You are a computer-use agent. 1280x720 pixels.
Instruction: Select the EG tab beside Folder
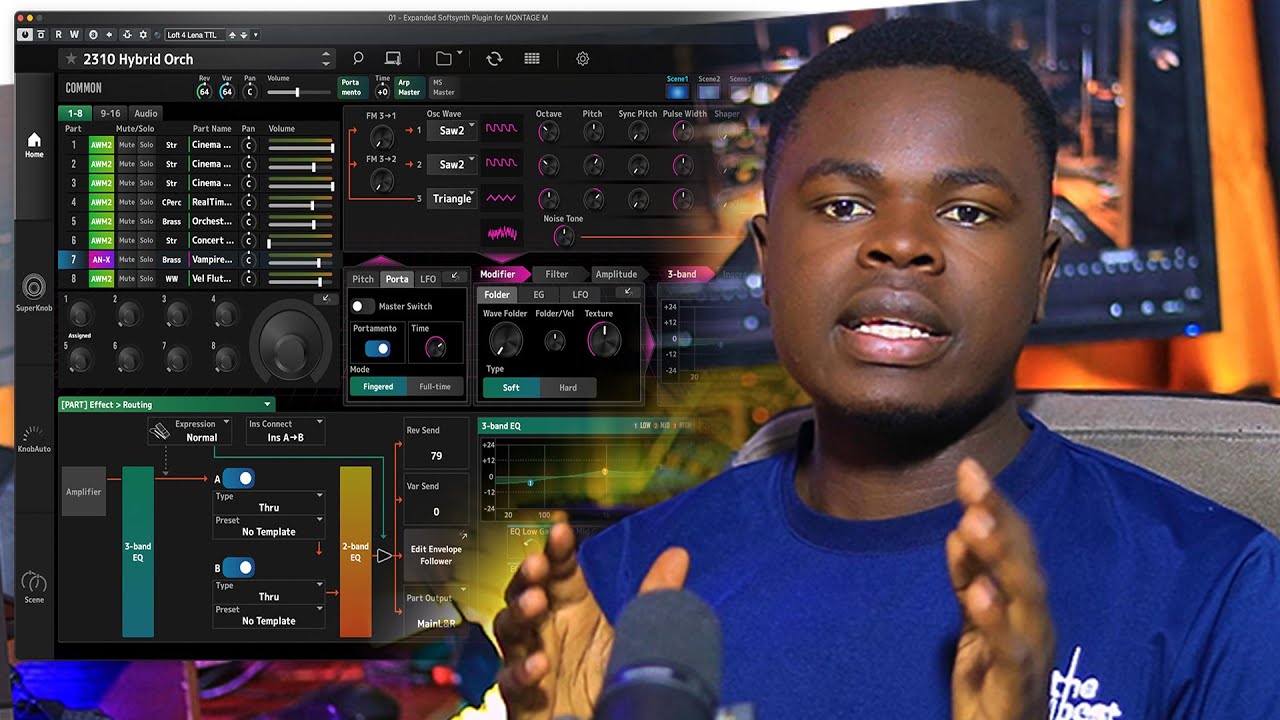coord(538,295)
